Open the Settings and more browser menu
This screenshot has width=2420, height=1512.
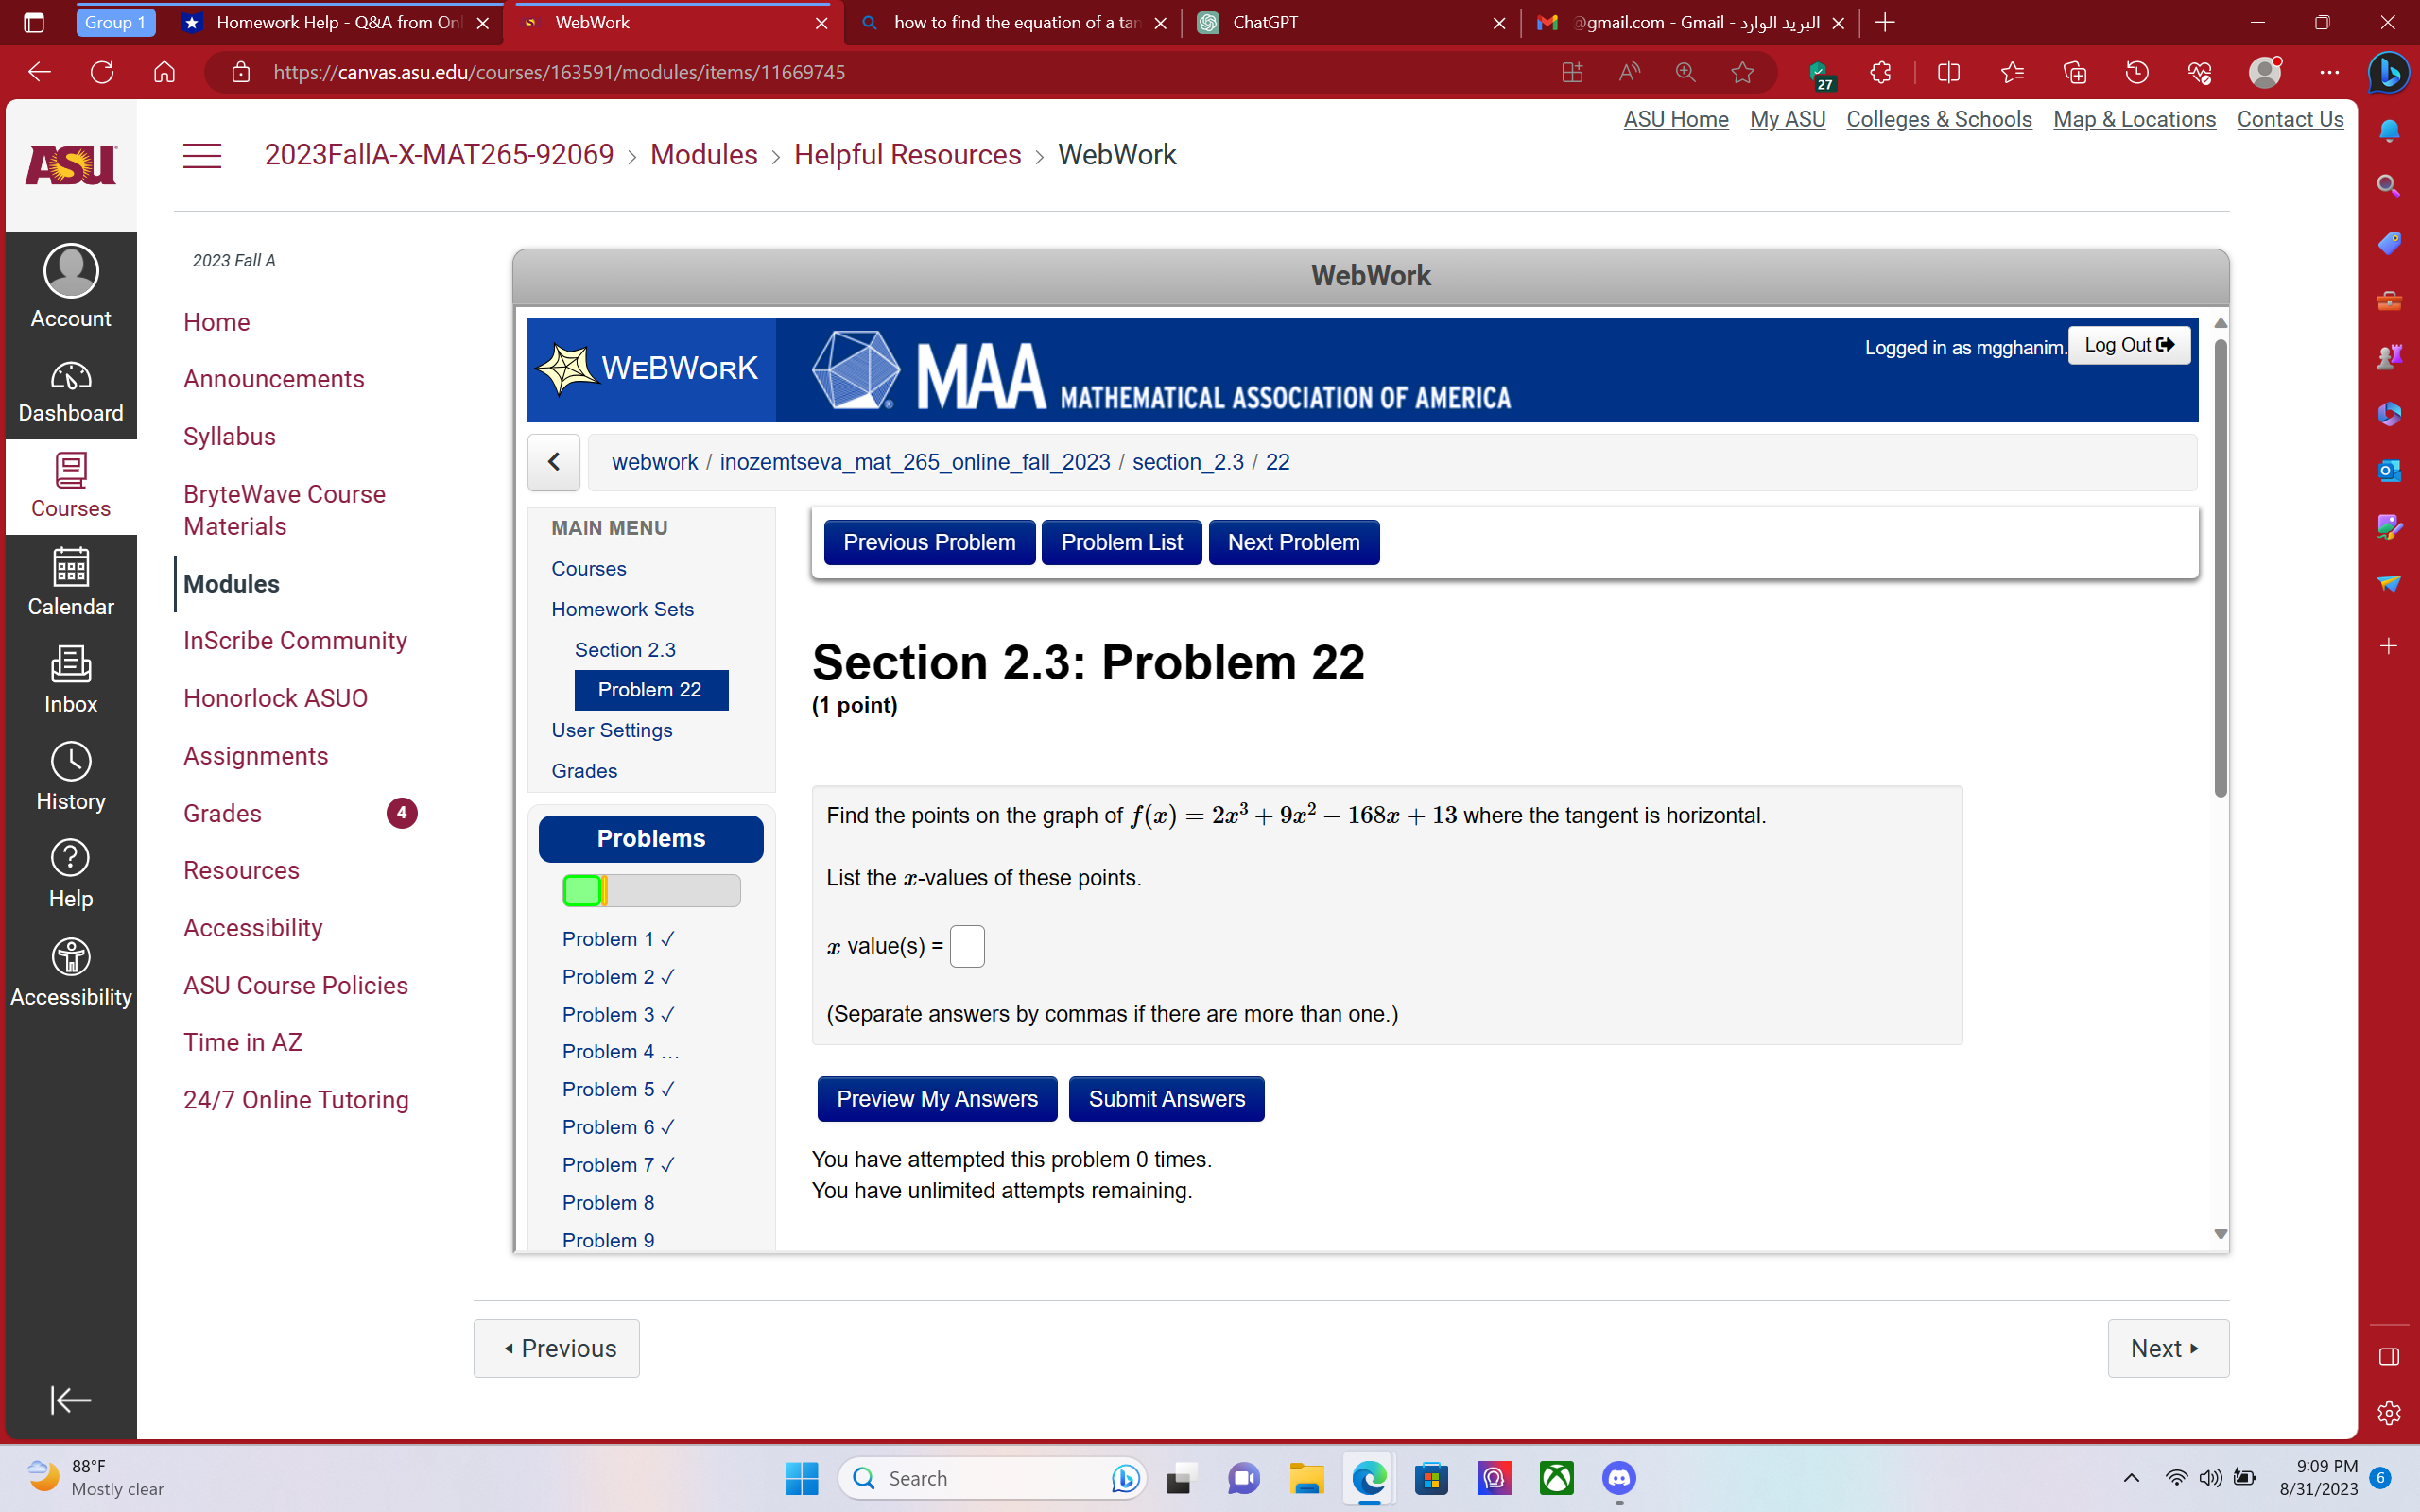(x=2330, y=72)
